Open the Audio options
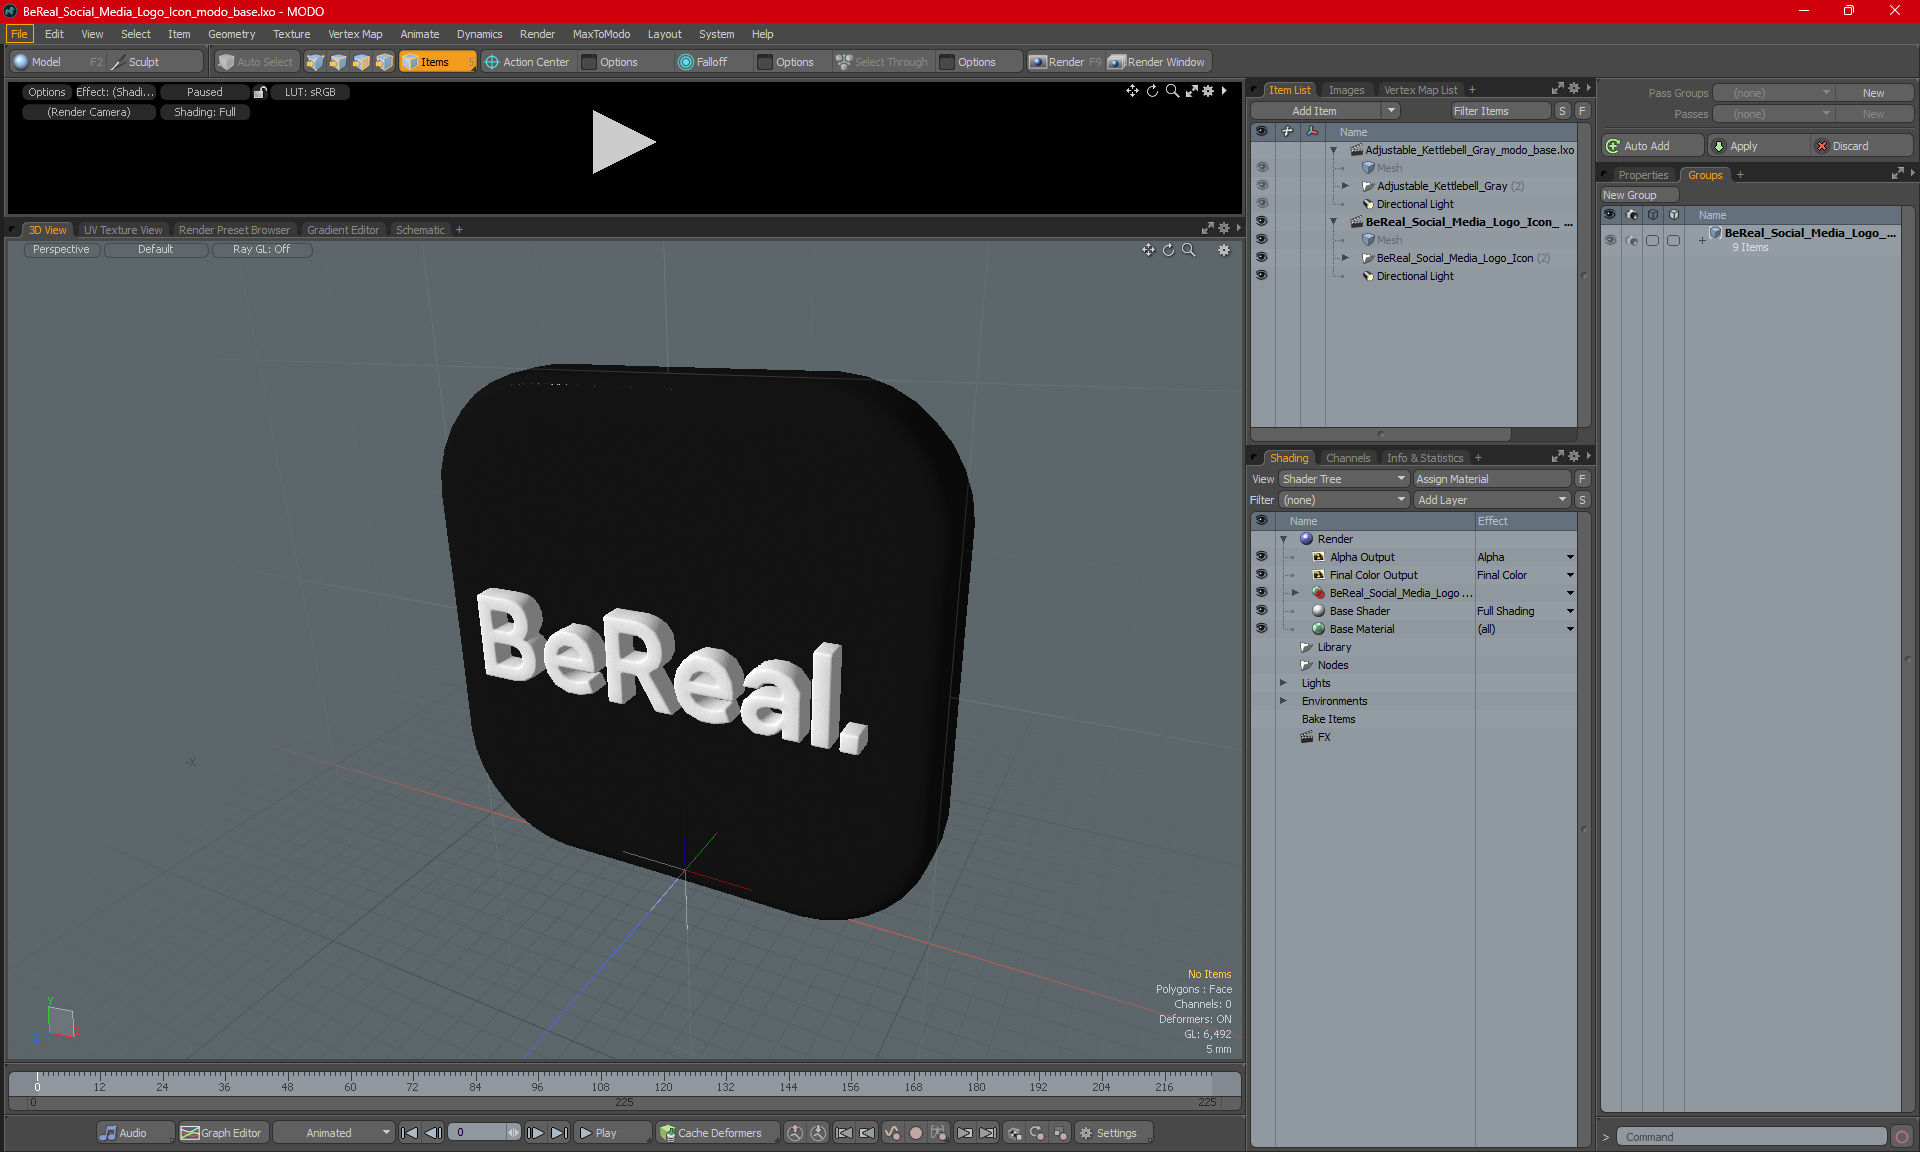This screenshot has width=1920, height=1152. [x=135, y=1133]
